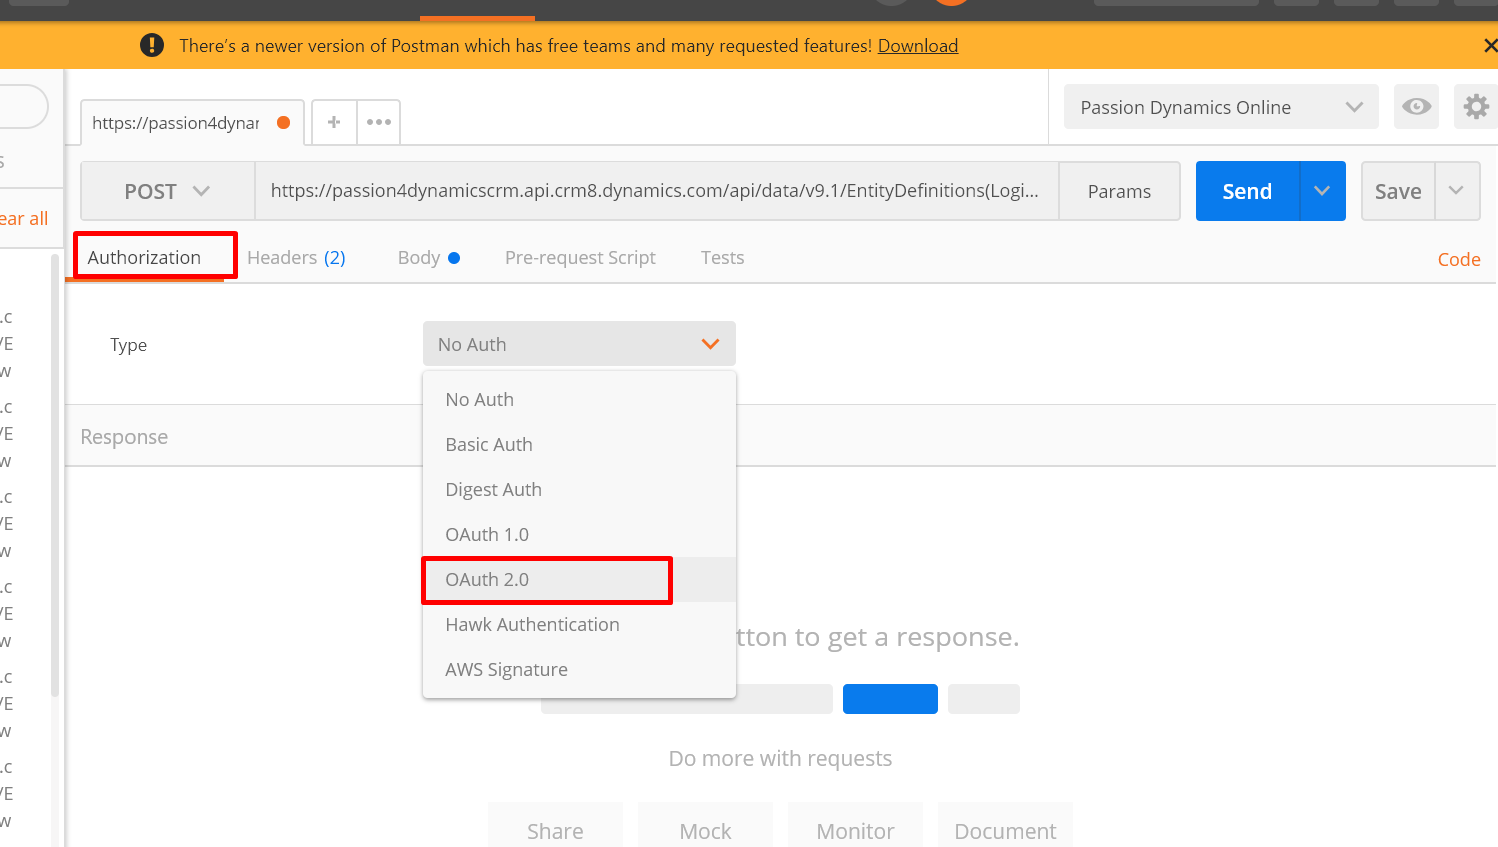Screen dimensions: 1498x847
Task: Expand the Send button dropdown arrow
Action: point(1322,191)
